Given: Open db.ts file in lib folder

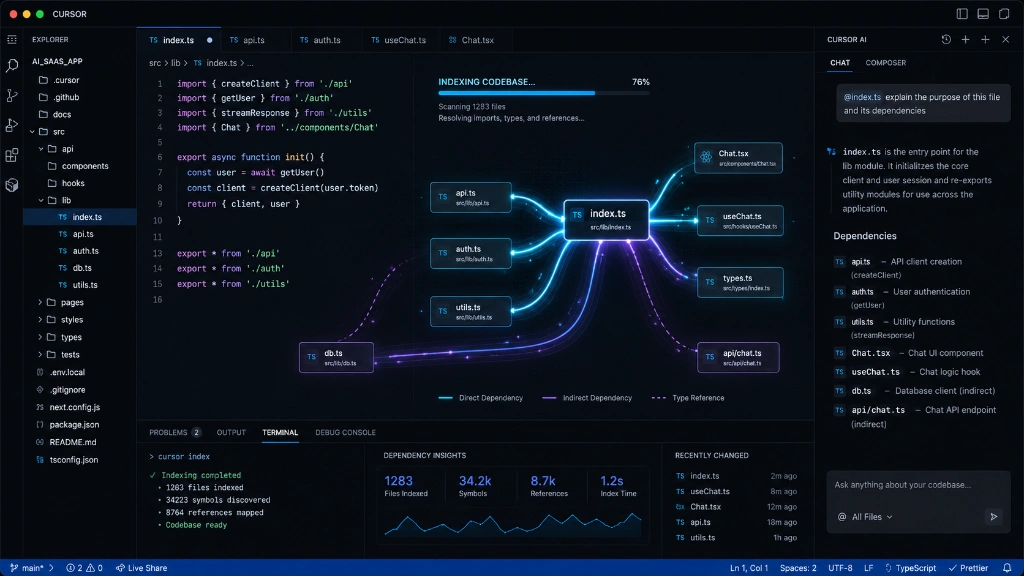Looking at the screenshot, I should point(82,268).
